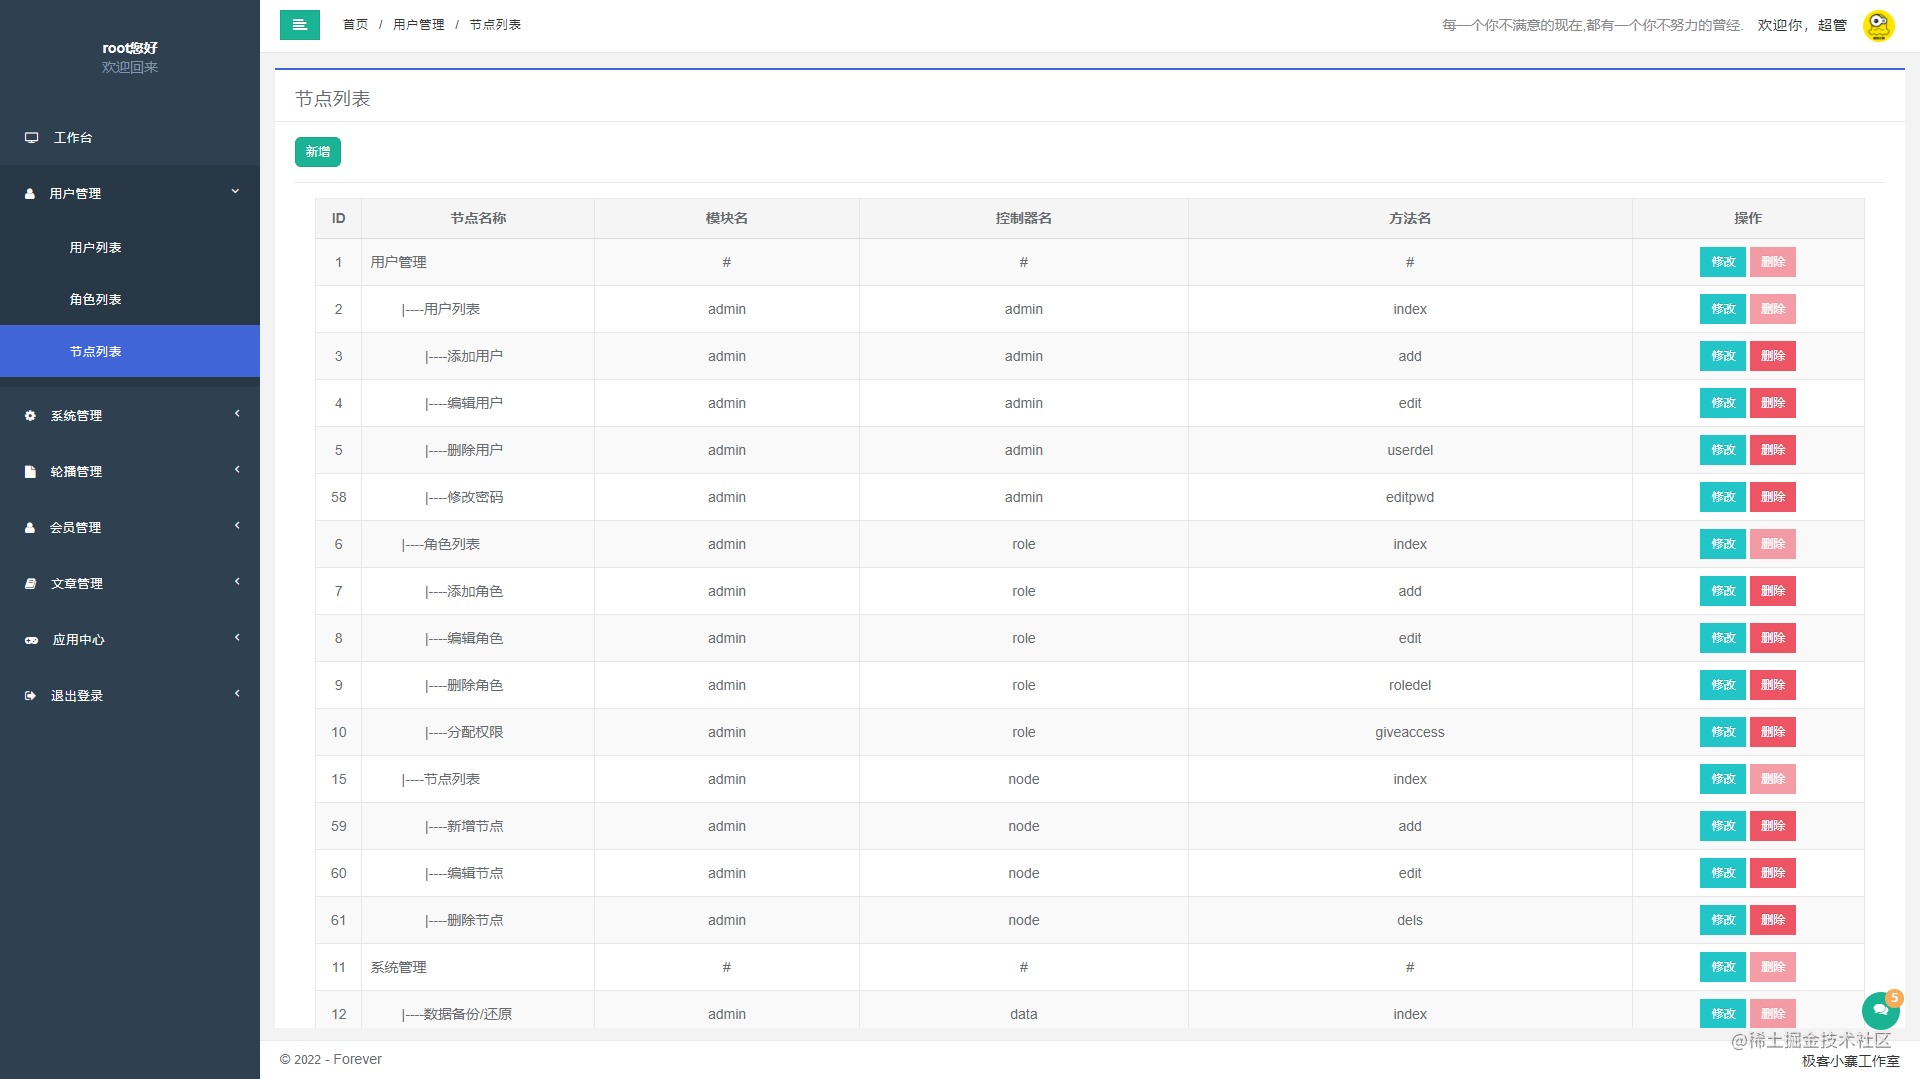The image size is (1920, 1079).
Task: Open the floating chat bubble icon
Action: 1880,1010
